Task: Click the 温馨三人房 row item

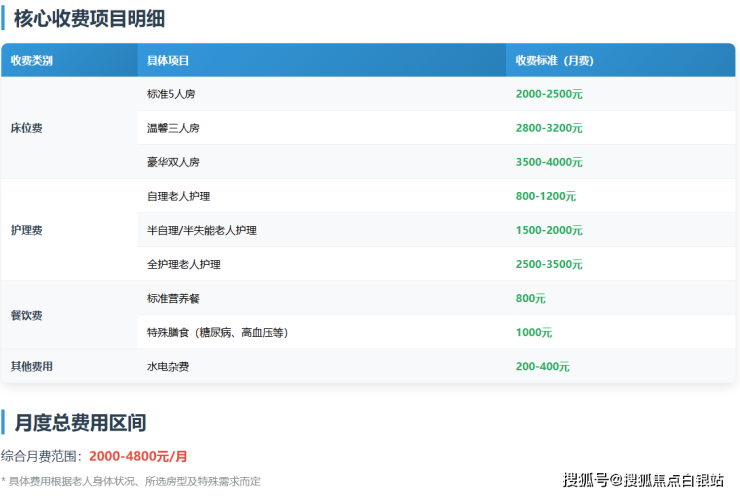Action: coord(173,128)
